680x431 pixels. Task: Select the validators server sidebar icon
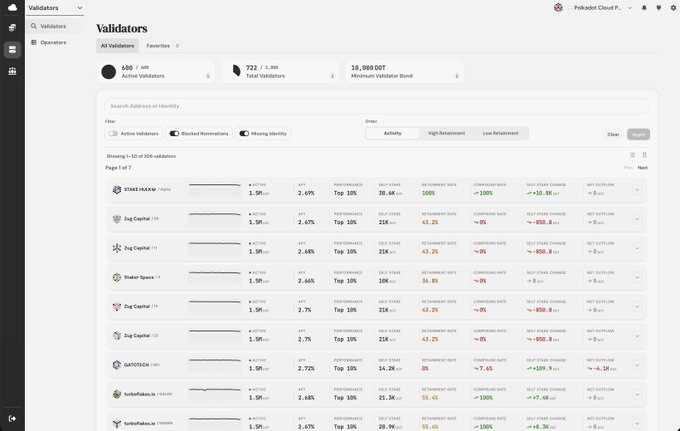point(12,49)
